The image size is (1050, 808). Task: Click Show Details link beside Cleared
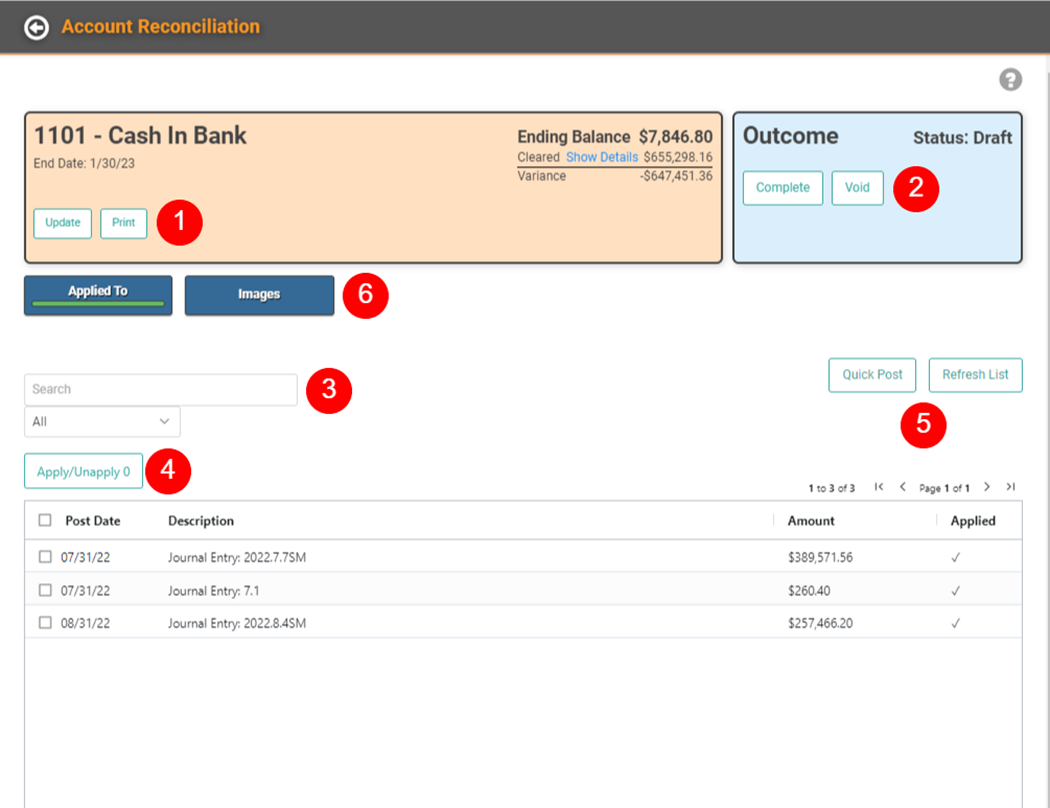(601, 158)
